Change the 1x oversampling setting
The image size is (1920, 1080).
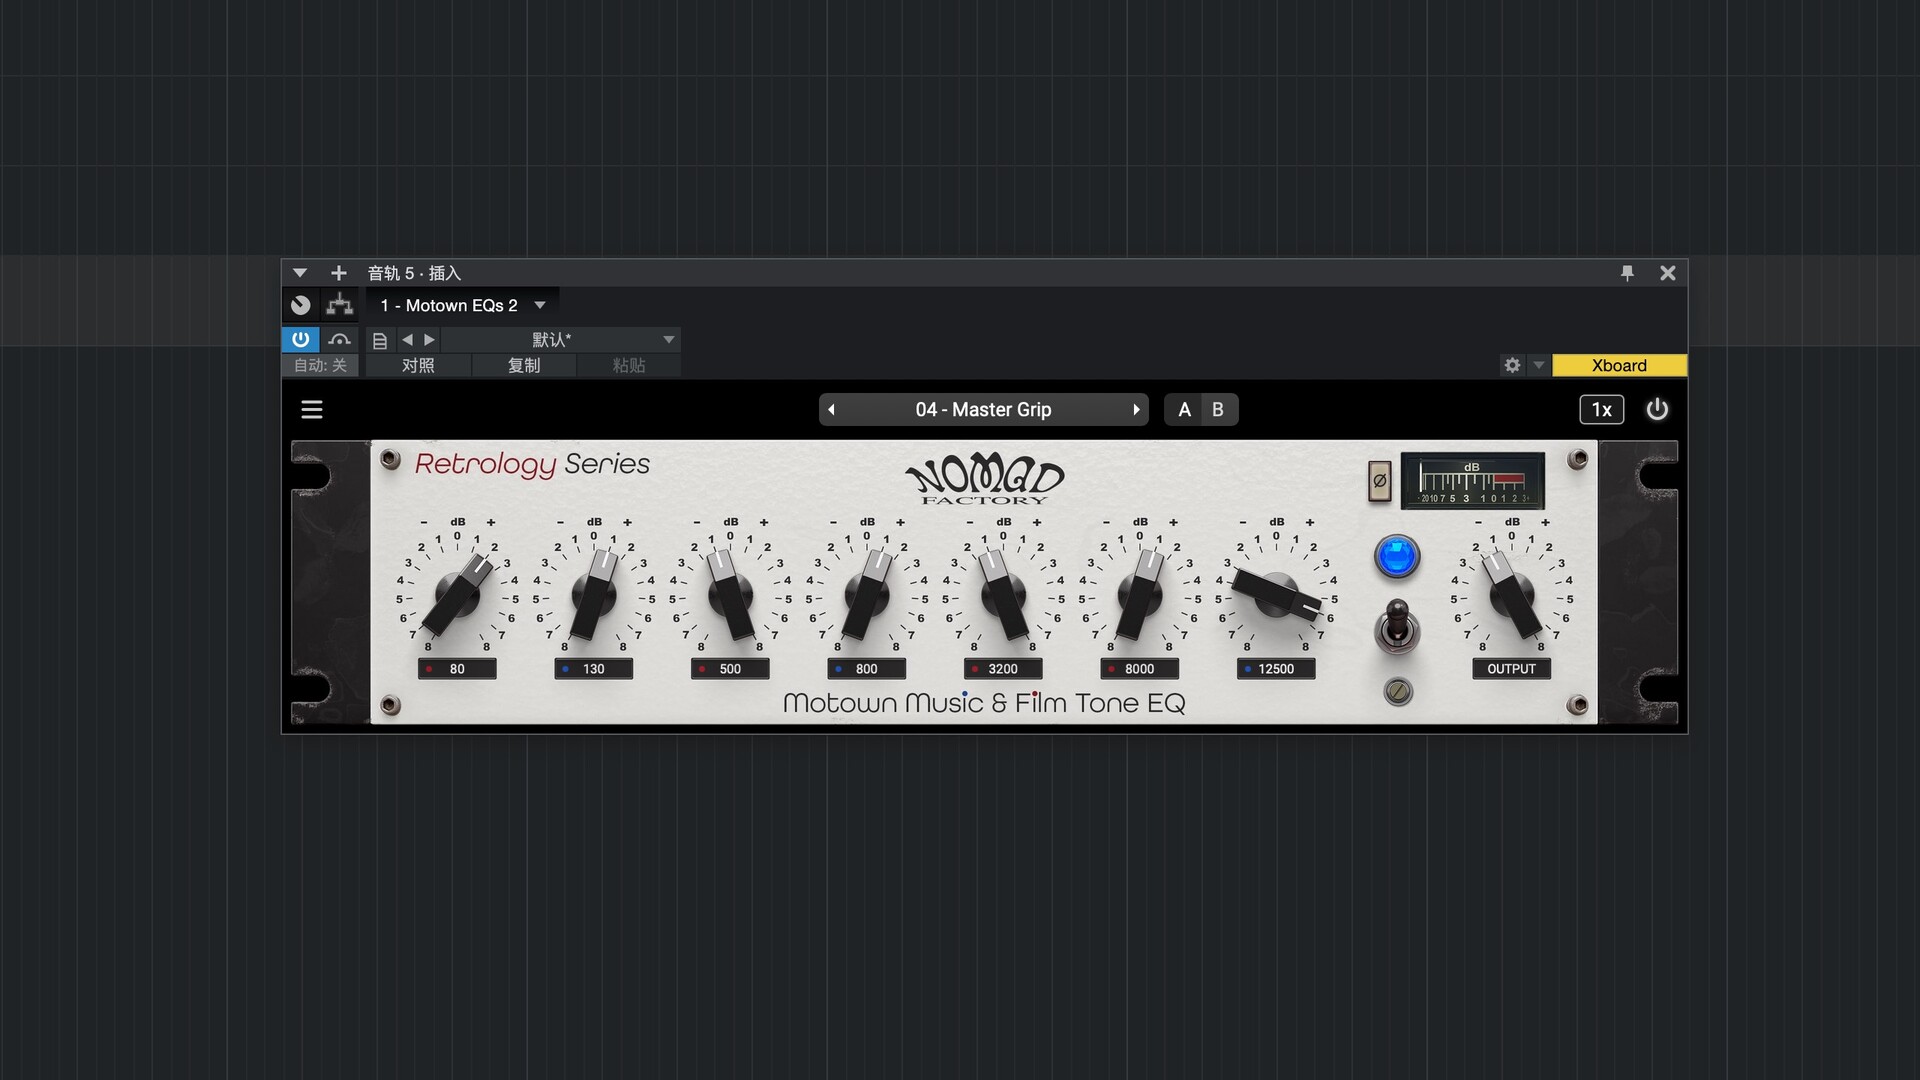[x=1601, y=409]
